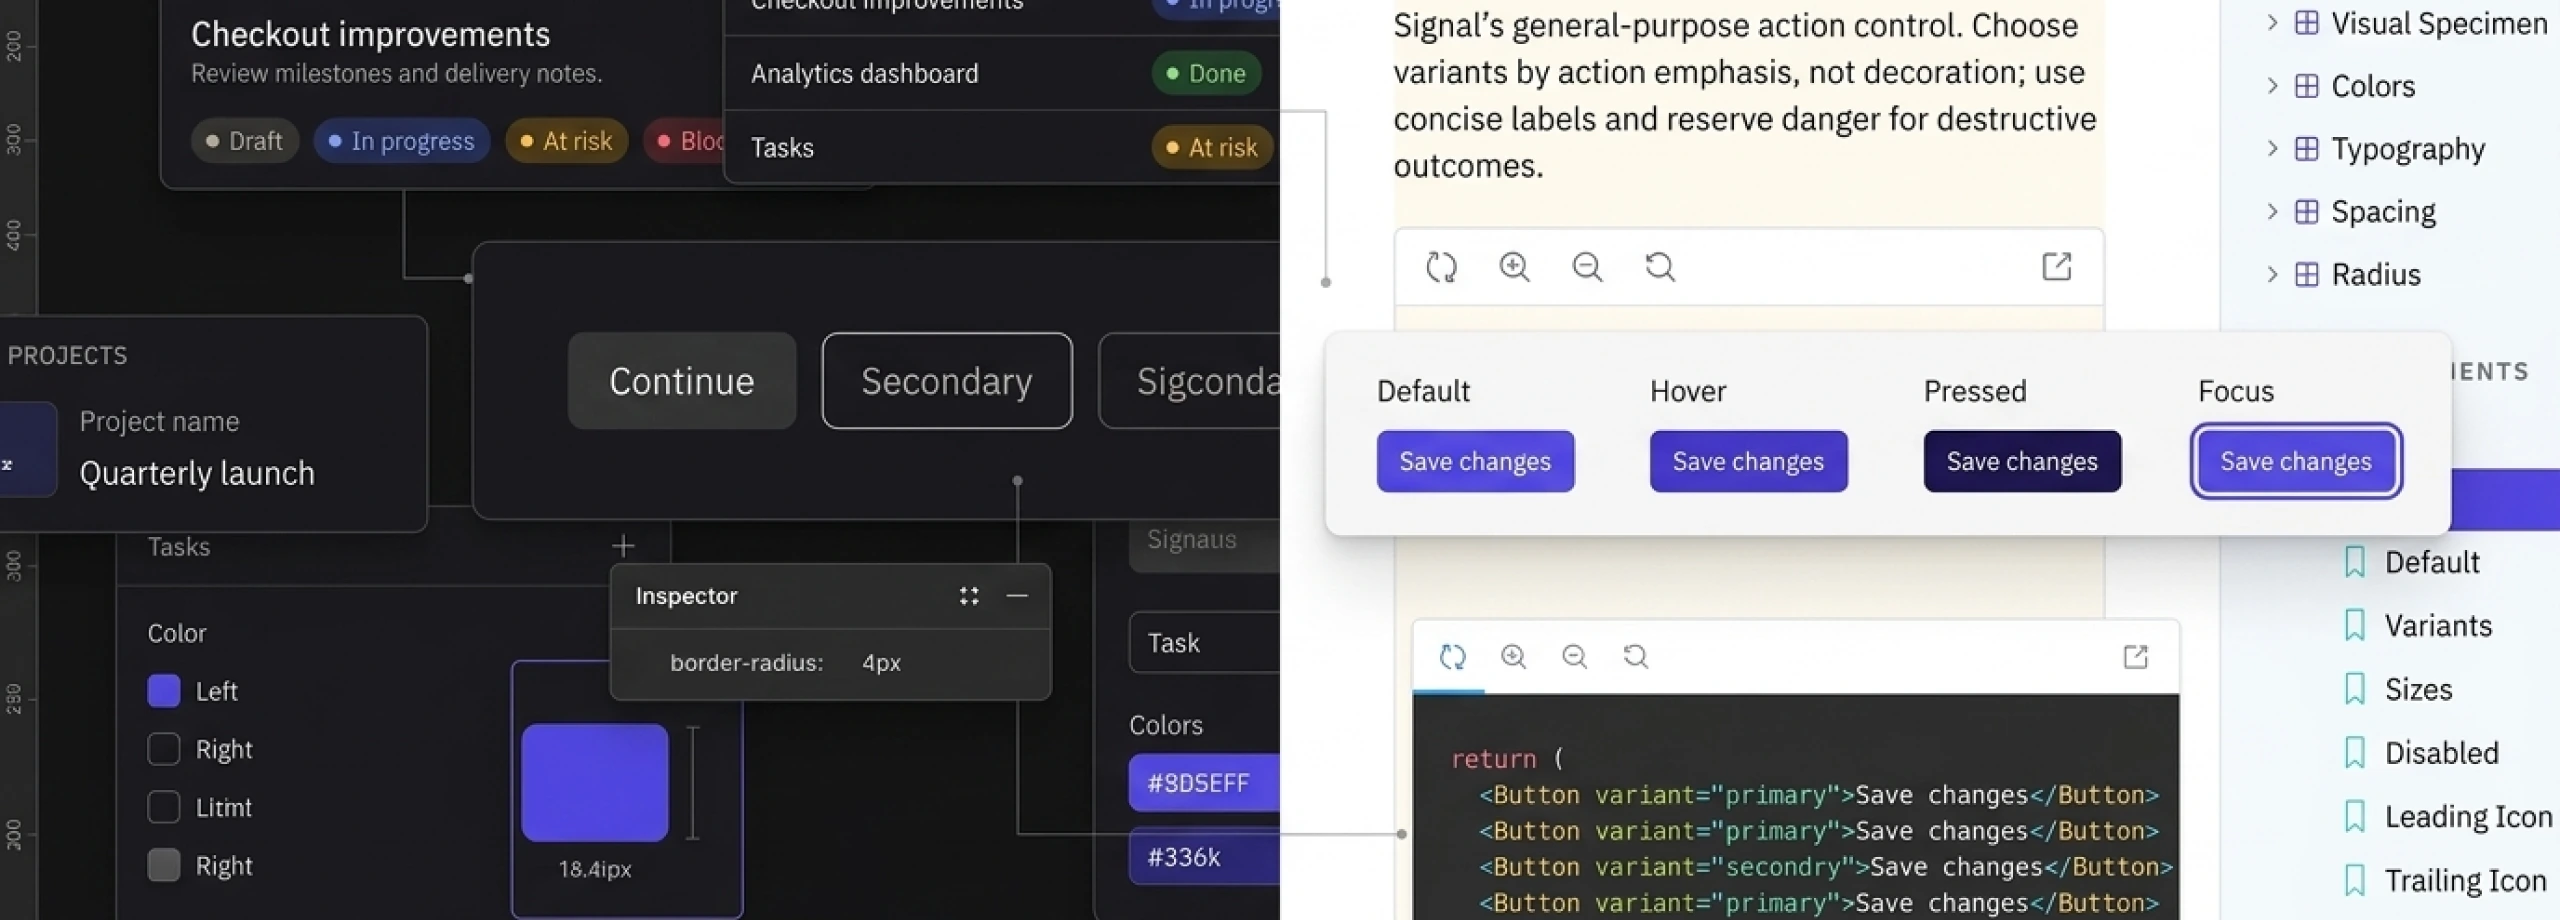
Task: Click the grid icon next to Colors
Action: point(2306,86)
